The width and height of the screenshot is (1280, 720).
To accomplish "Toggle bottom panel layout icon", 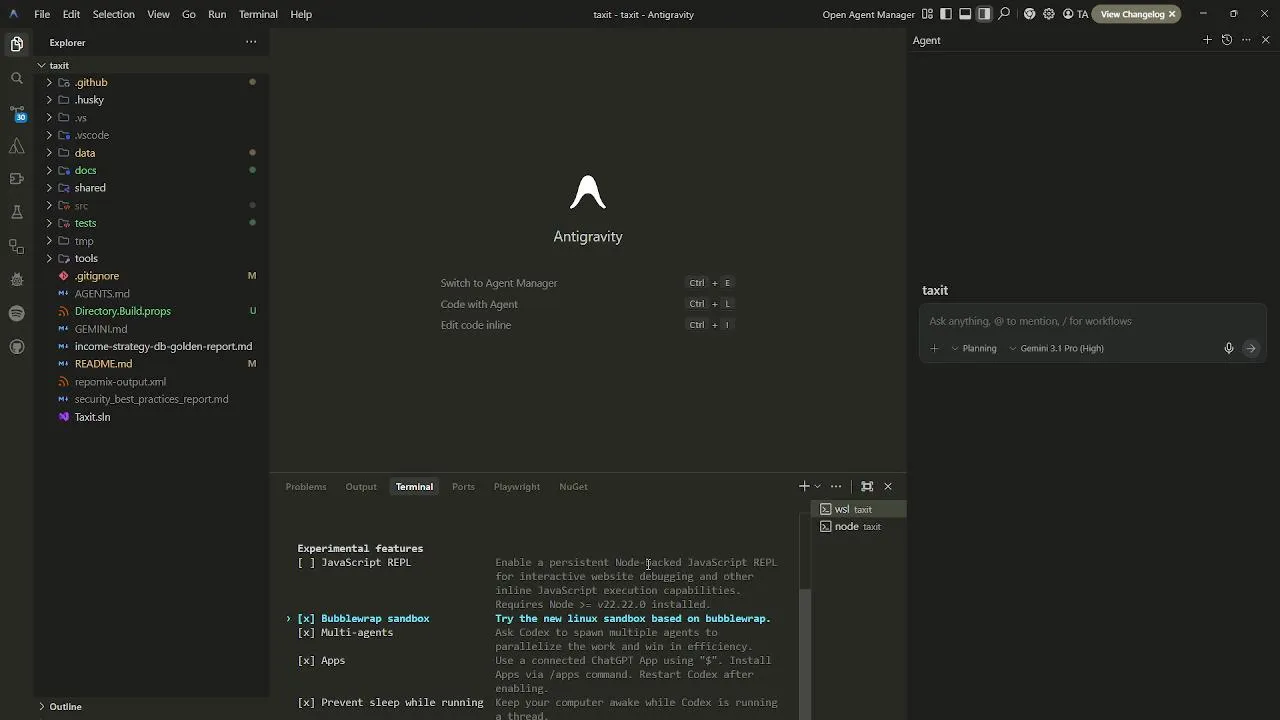I will point(965,14).
